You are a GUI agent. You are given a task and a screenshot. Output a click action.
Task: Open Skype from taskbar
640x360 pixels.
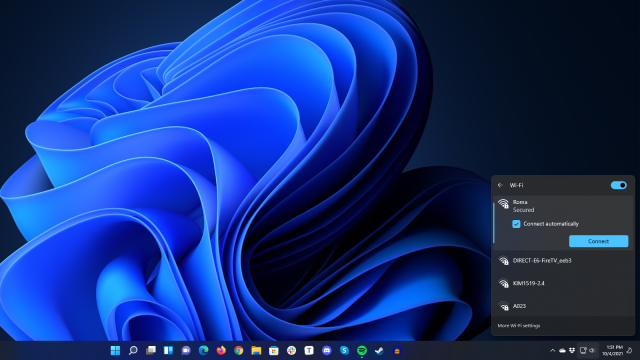[344, 350]
